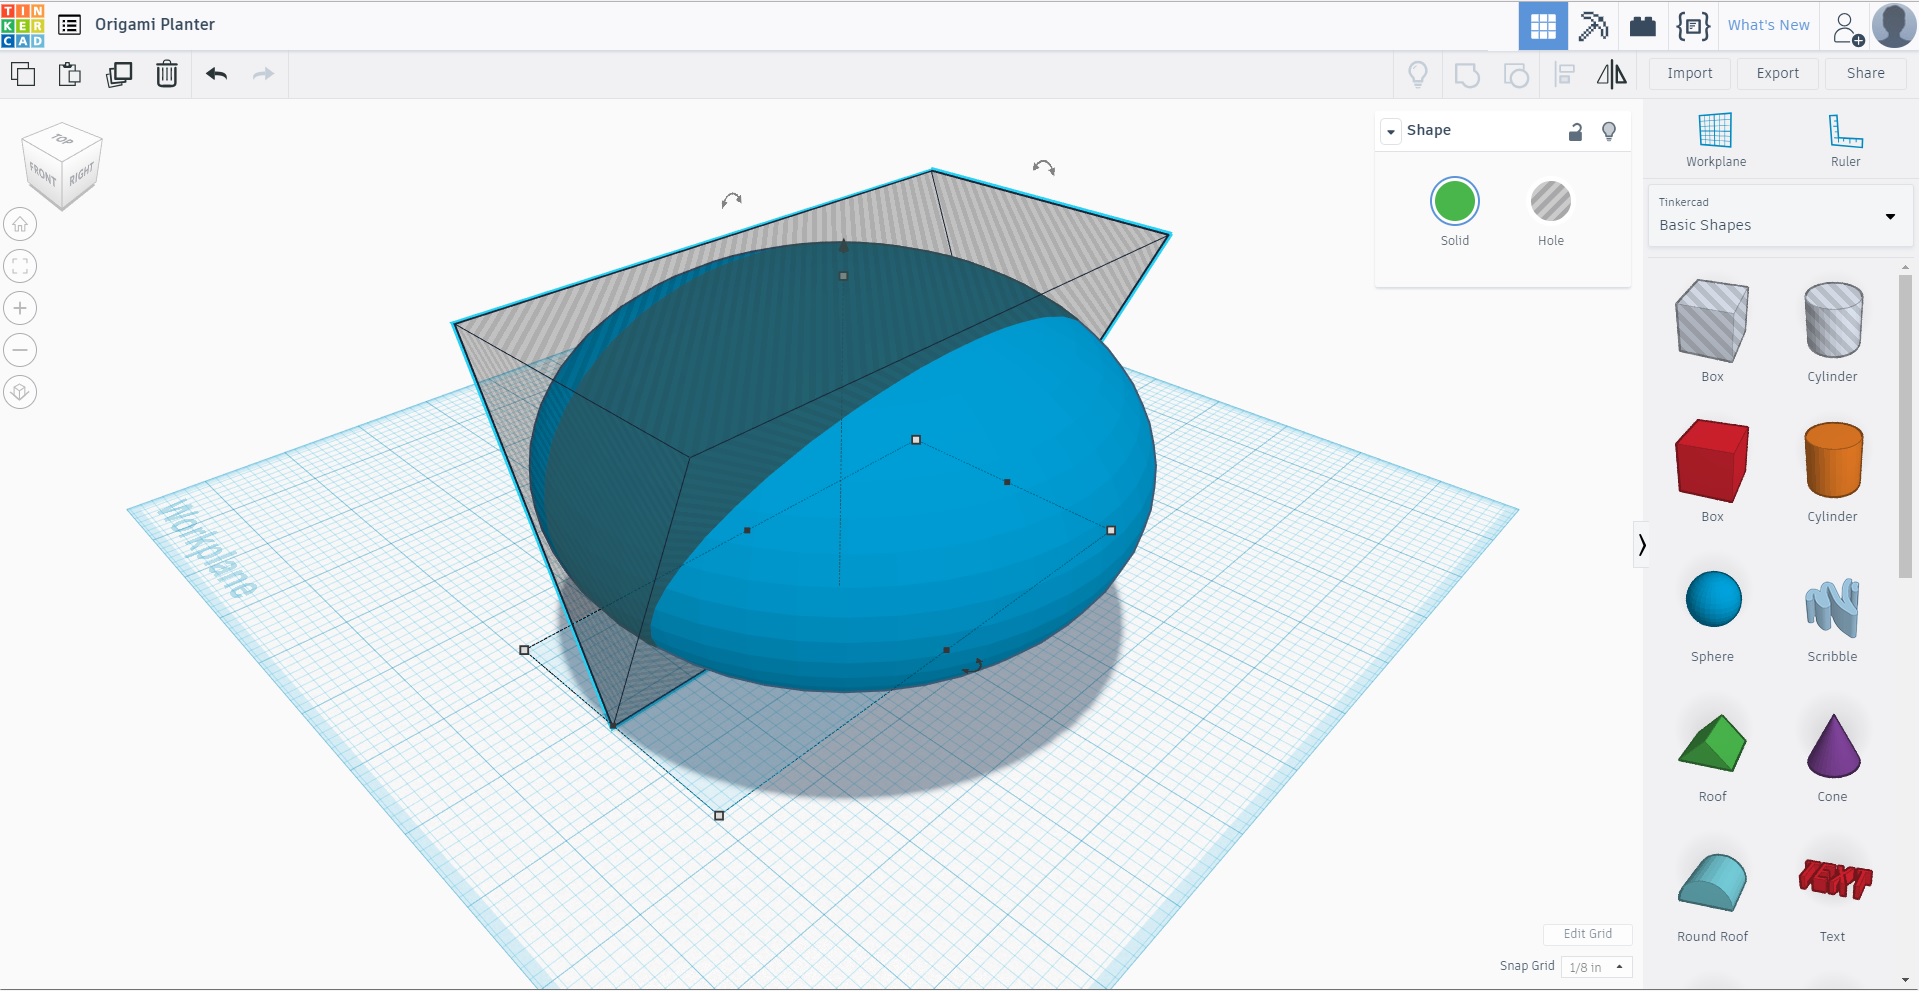
Task: Open the Snap Grid dropdown
Action: pyautogui.click(x=1597, y=967)
